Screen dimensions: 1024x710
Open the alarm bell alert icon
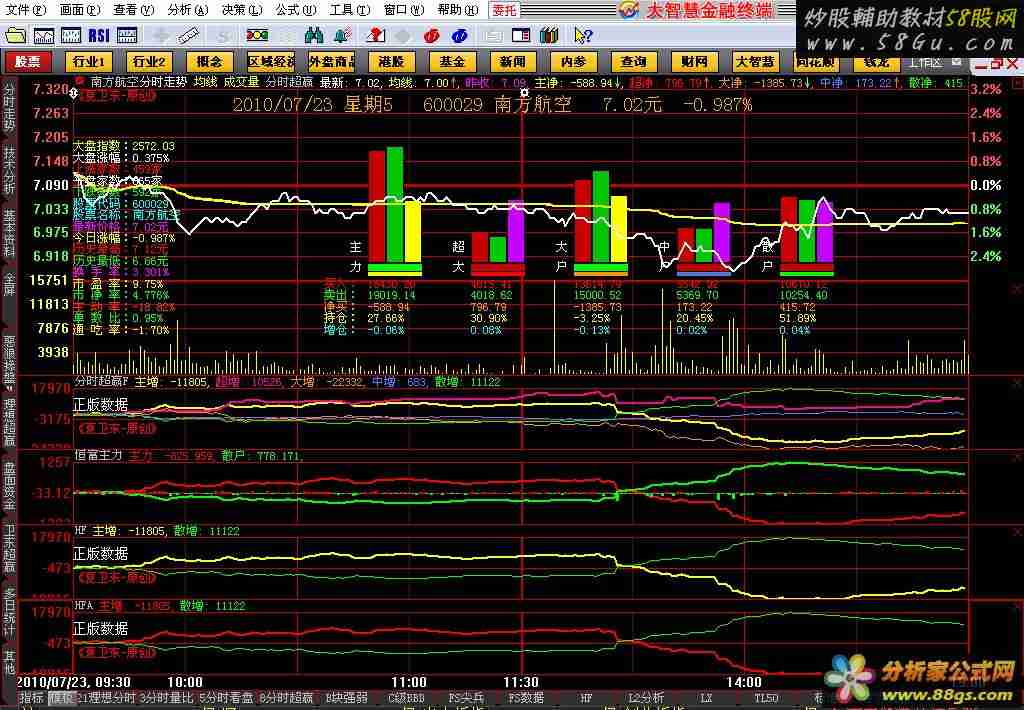[342, 35]
